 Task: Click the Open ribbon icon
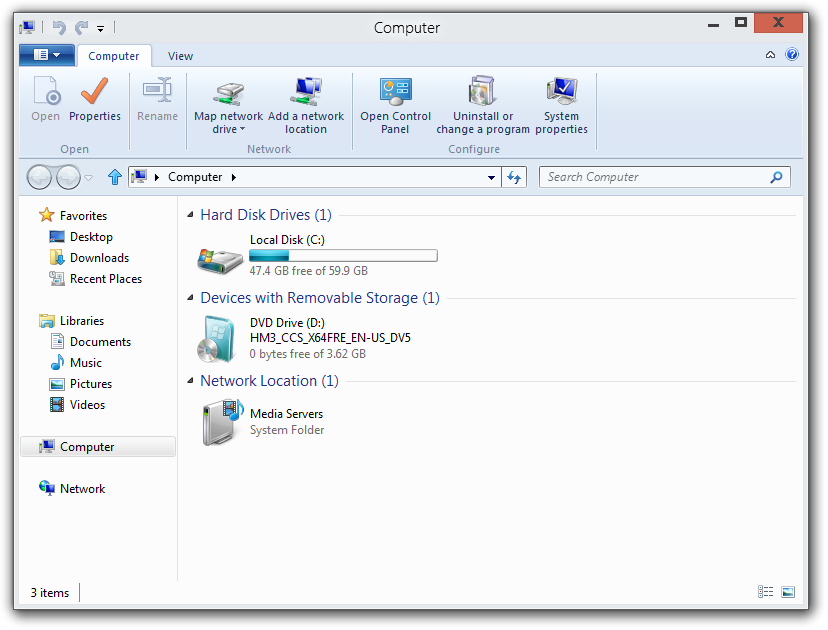pos(46,91)
